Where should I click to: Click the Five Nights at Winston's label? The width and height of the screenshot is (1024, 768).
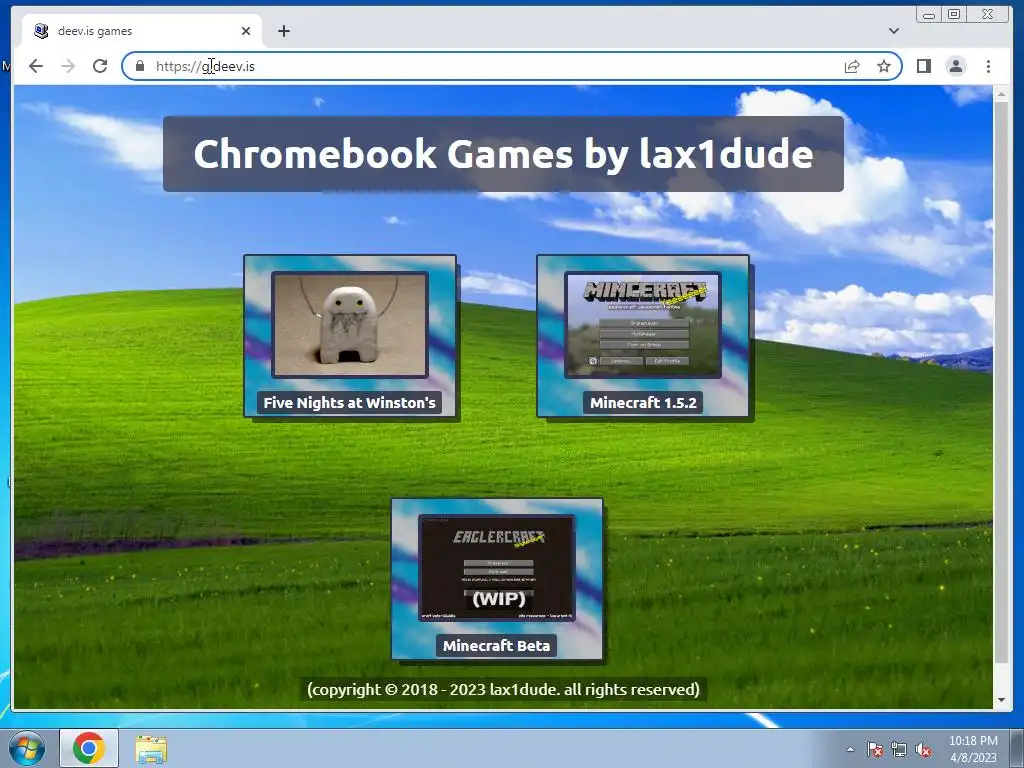point(349,403)
